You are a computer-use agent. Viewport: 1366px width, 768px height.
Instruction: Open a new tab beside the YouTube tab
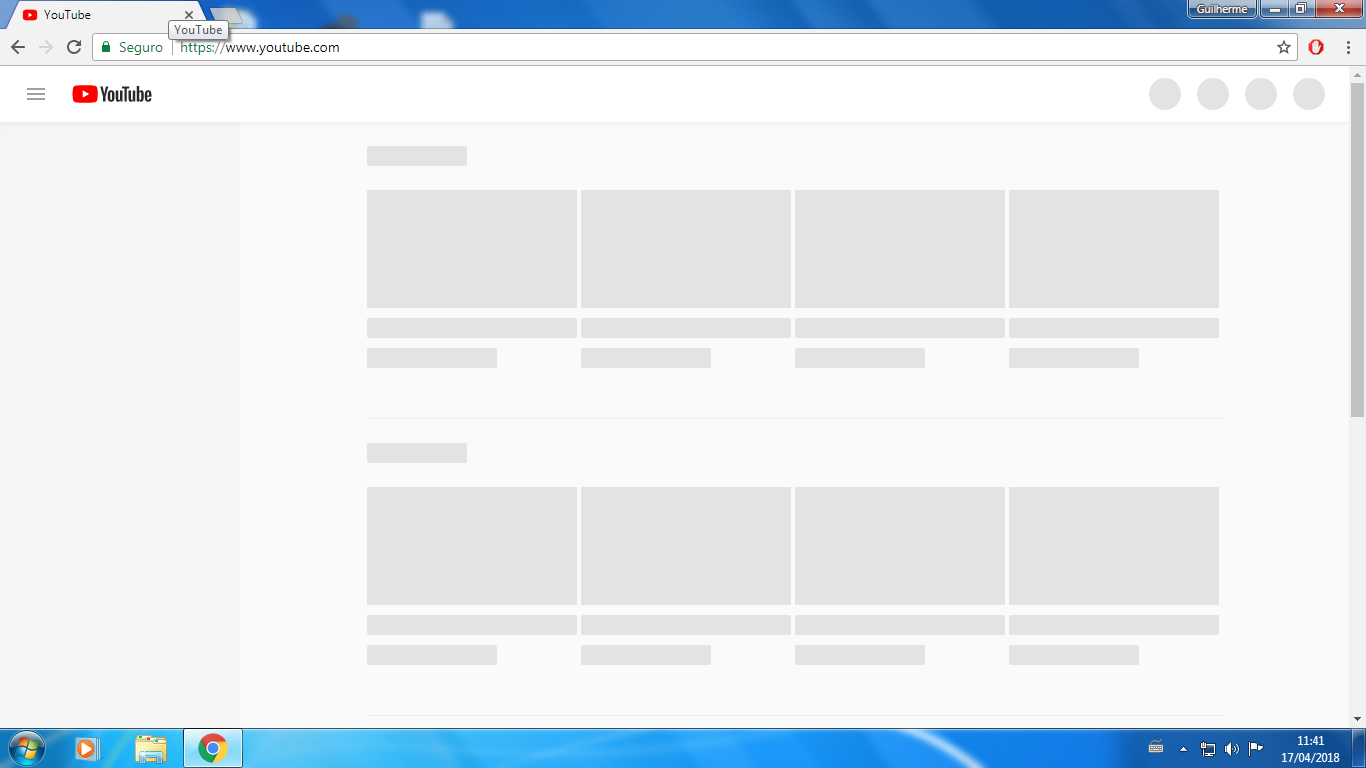pos(226,15)
